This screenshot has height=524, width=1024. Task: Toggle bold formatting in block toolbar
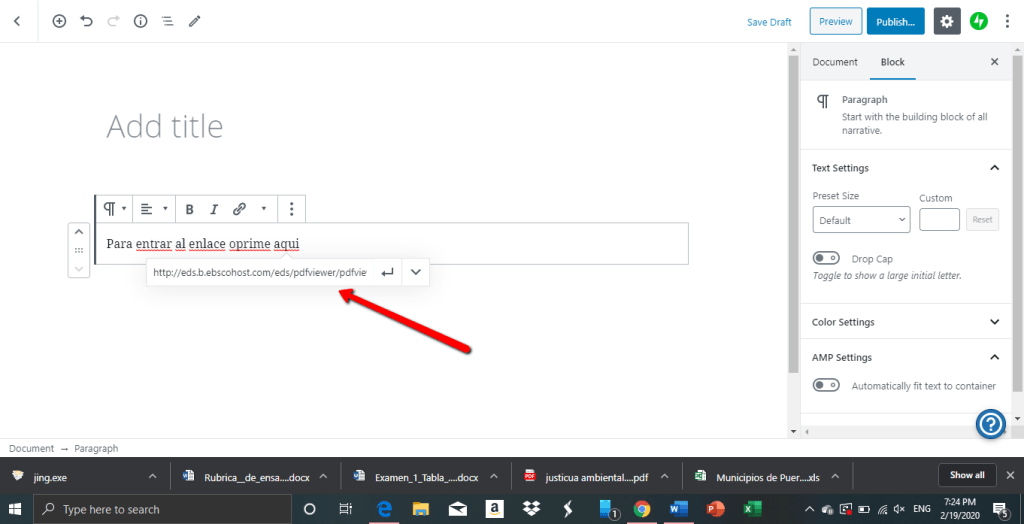(x=189, y=209)
